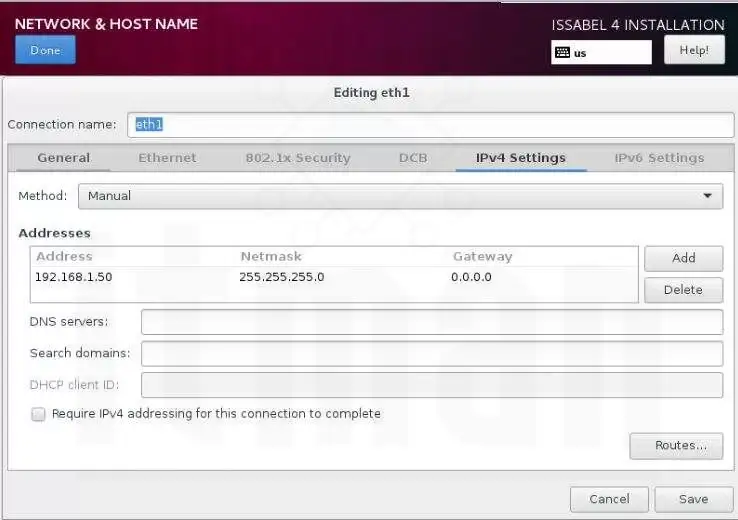Add a new IP address entry
The width and height of the screenshot is (738, 520).
pyautogui.click(x=683, y=258)
